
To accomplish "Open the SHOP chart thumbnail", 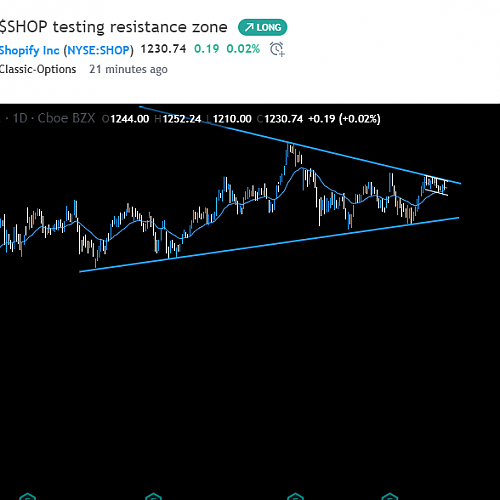I will point(250,302).
